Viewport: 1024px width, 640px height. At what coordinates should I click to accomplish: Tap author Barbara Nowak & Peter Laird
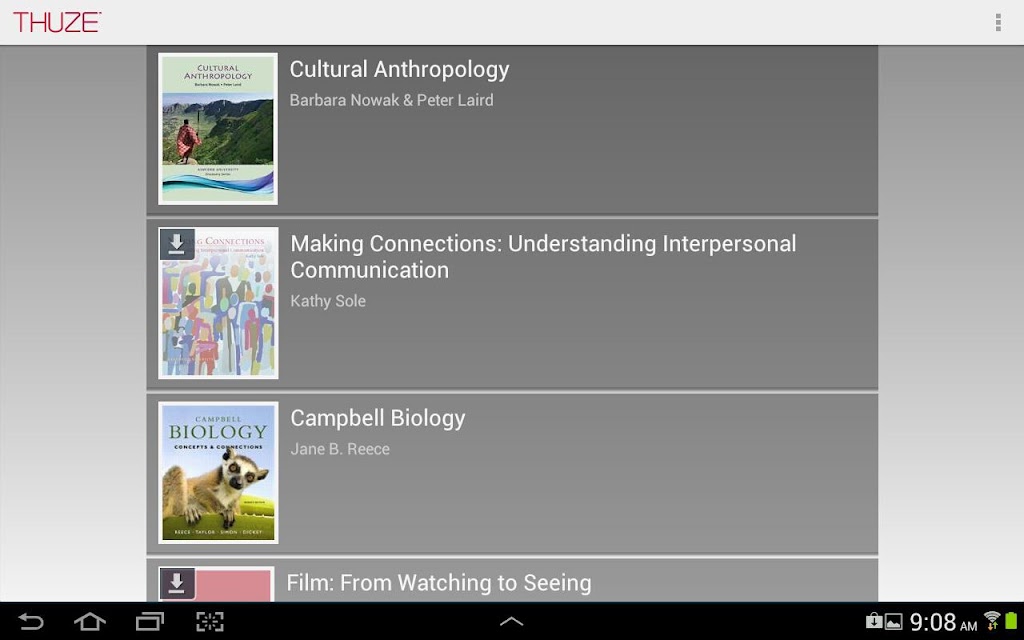coord(391,100)
